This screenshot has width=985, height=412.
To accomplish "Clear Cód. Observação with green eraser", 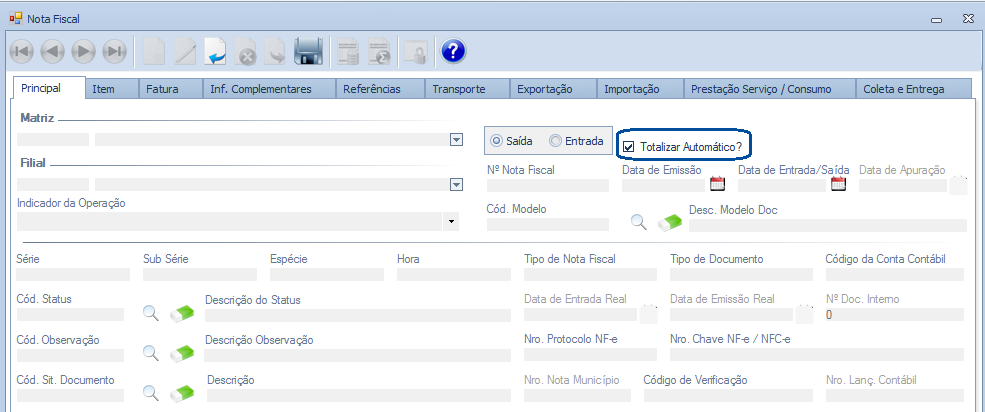I will pos(182,353).
